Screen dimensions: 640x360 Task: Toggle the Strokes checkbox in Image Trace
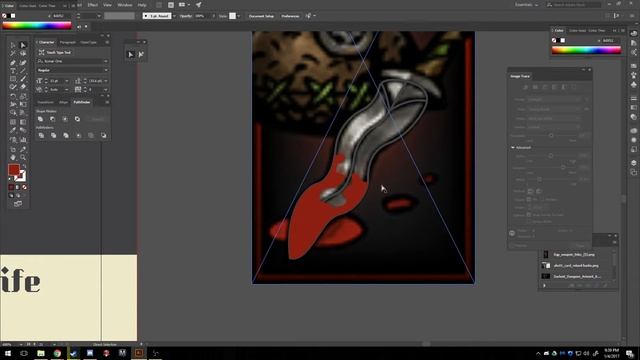coord(542,200)
